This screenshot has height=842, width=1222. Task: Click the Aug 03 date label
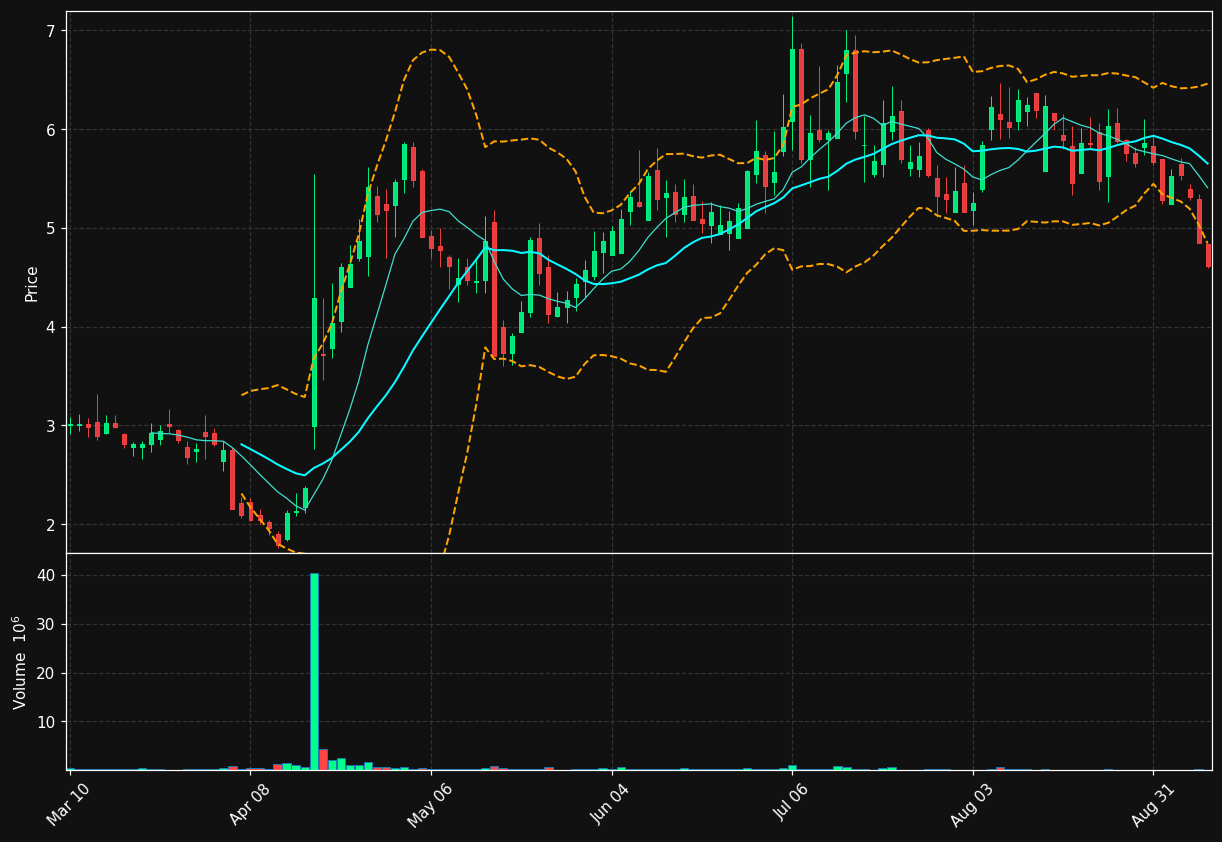[971, 804]
